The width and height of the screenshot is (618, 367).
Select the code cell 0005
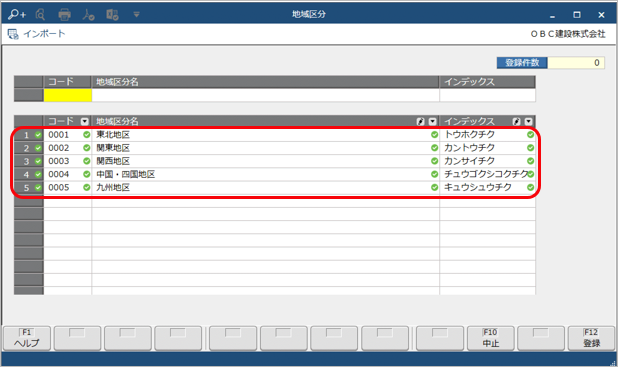[x=67, y=187]
